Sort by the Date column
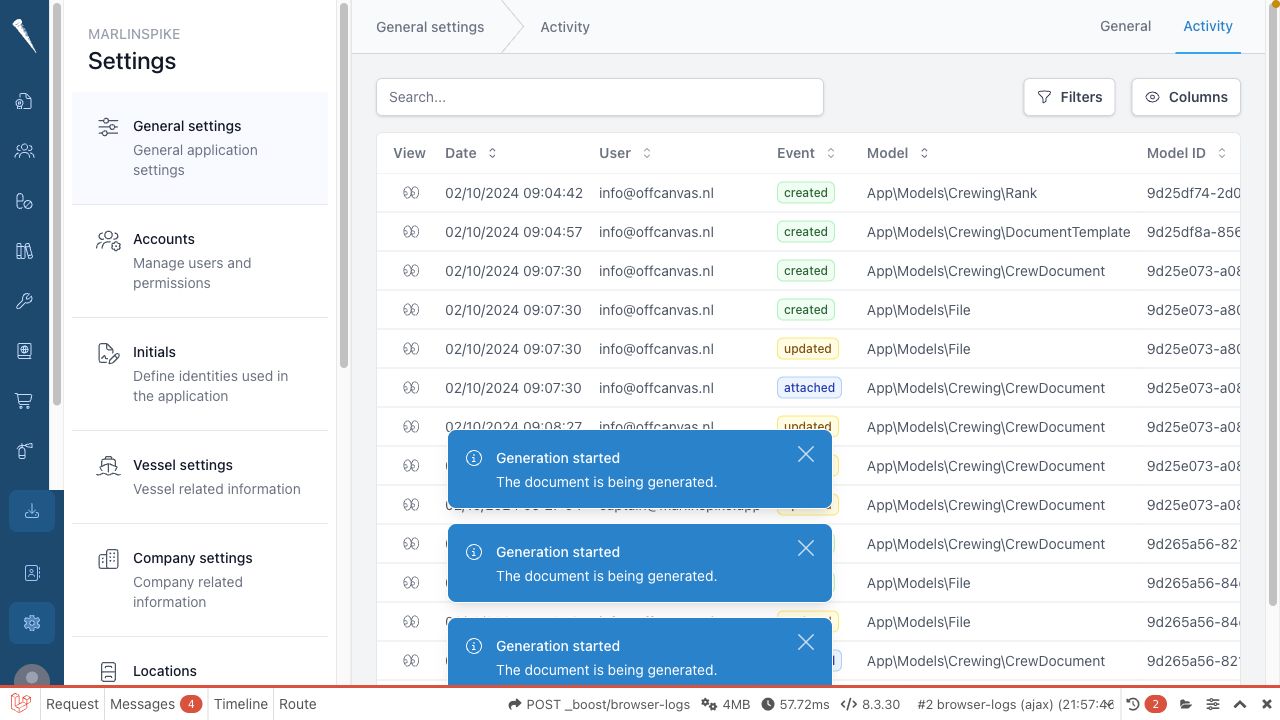Screen dimensions: 1280x720 click(471, 153)
